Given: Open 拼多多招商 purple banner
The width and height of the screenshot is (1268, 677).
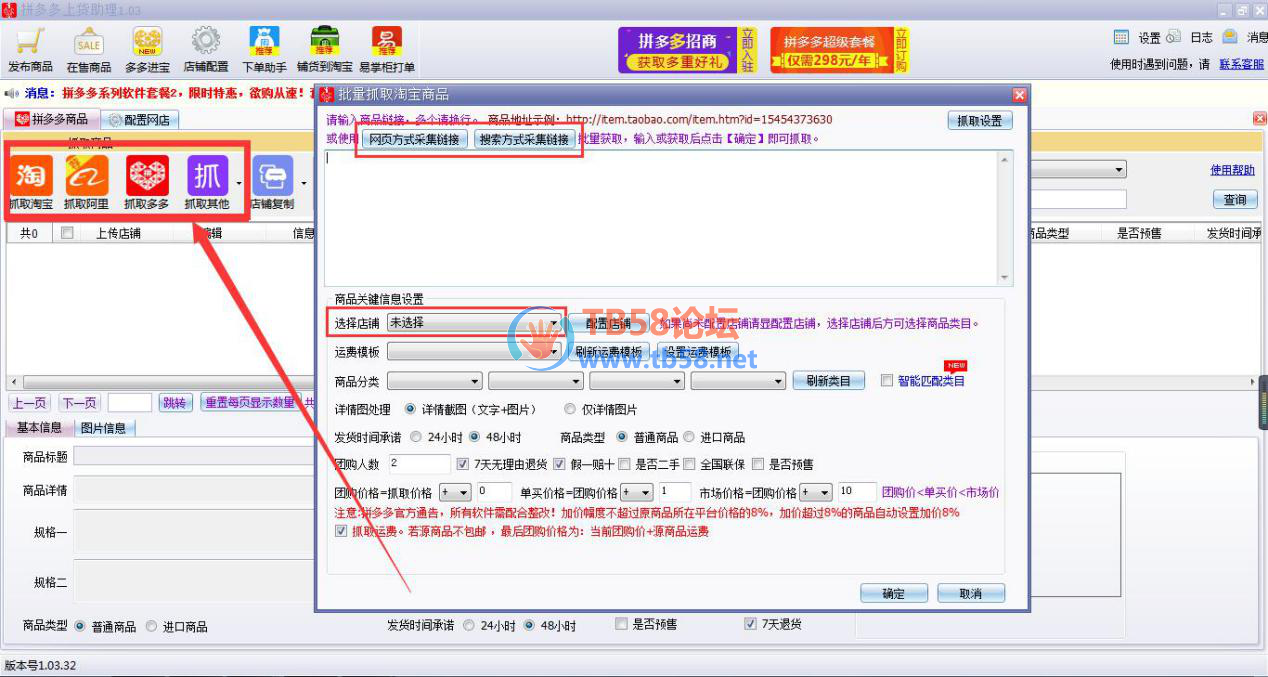Looking at the screenshot, I should coord(687,50).
